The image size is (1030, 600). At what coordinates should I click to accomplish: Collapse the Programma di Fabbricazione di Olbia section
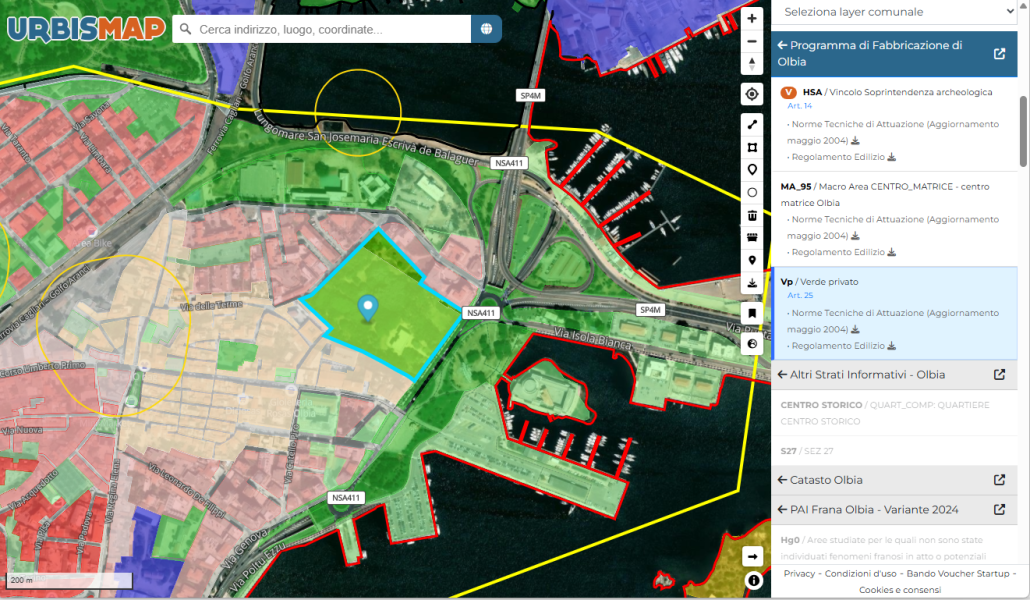pyautogui.click(x=782, y=45)
